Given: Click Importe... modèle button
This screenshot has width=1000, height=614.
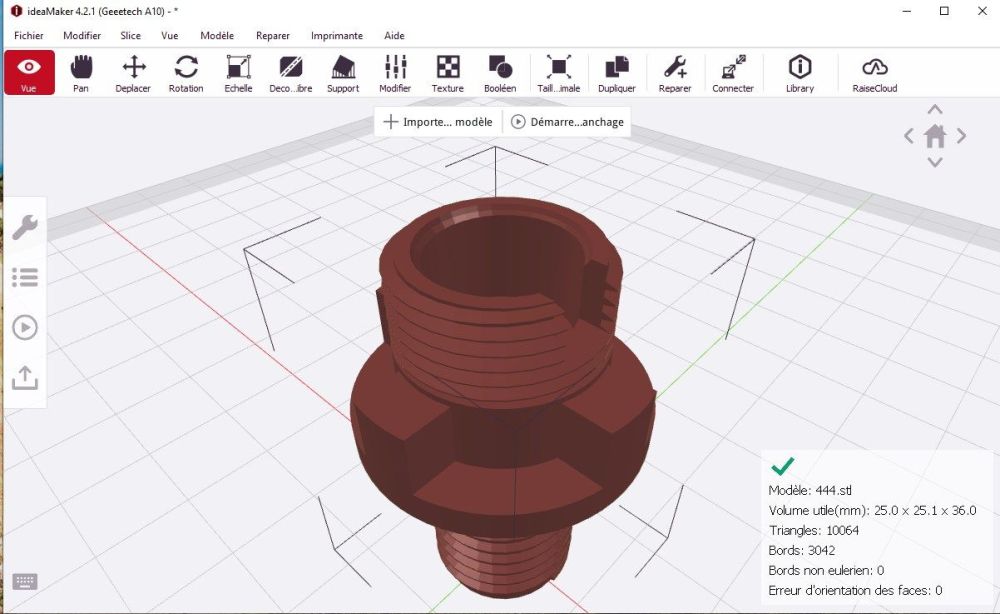Looking at the screenshot, I should point(438,122).
